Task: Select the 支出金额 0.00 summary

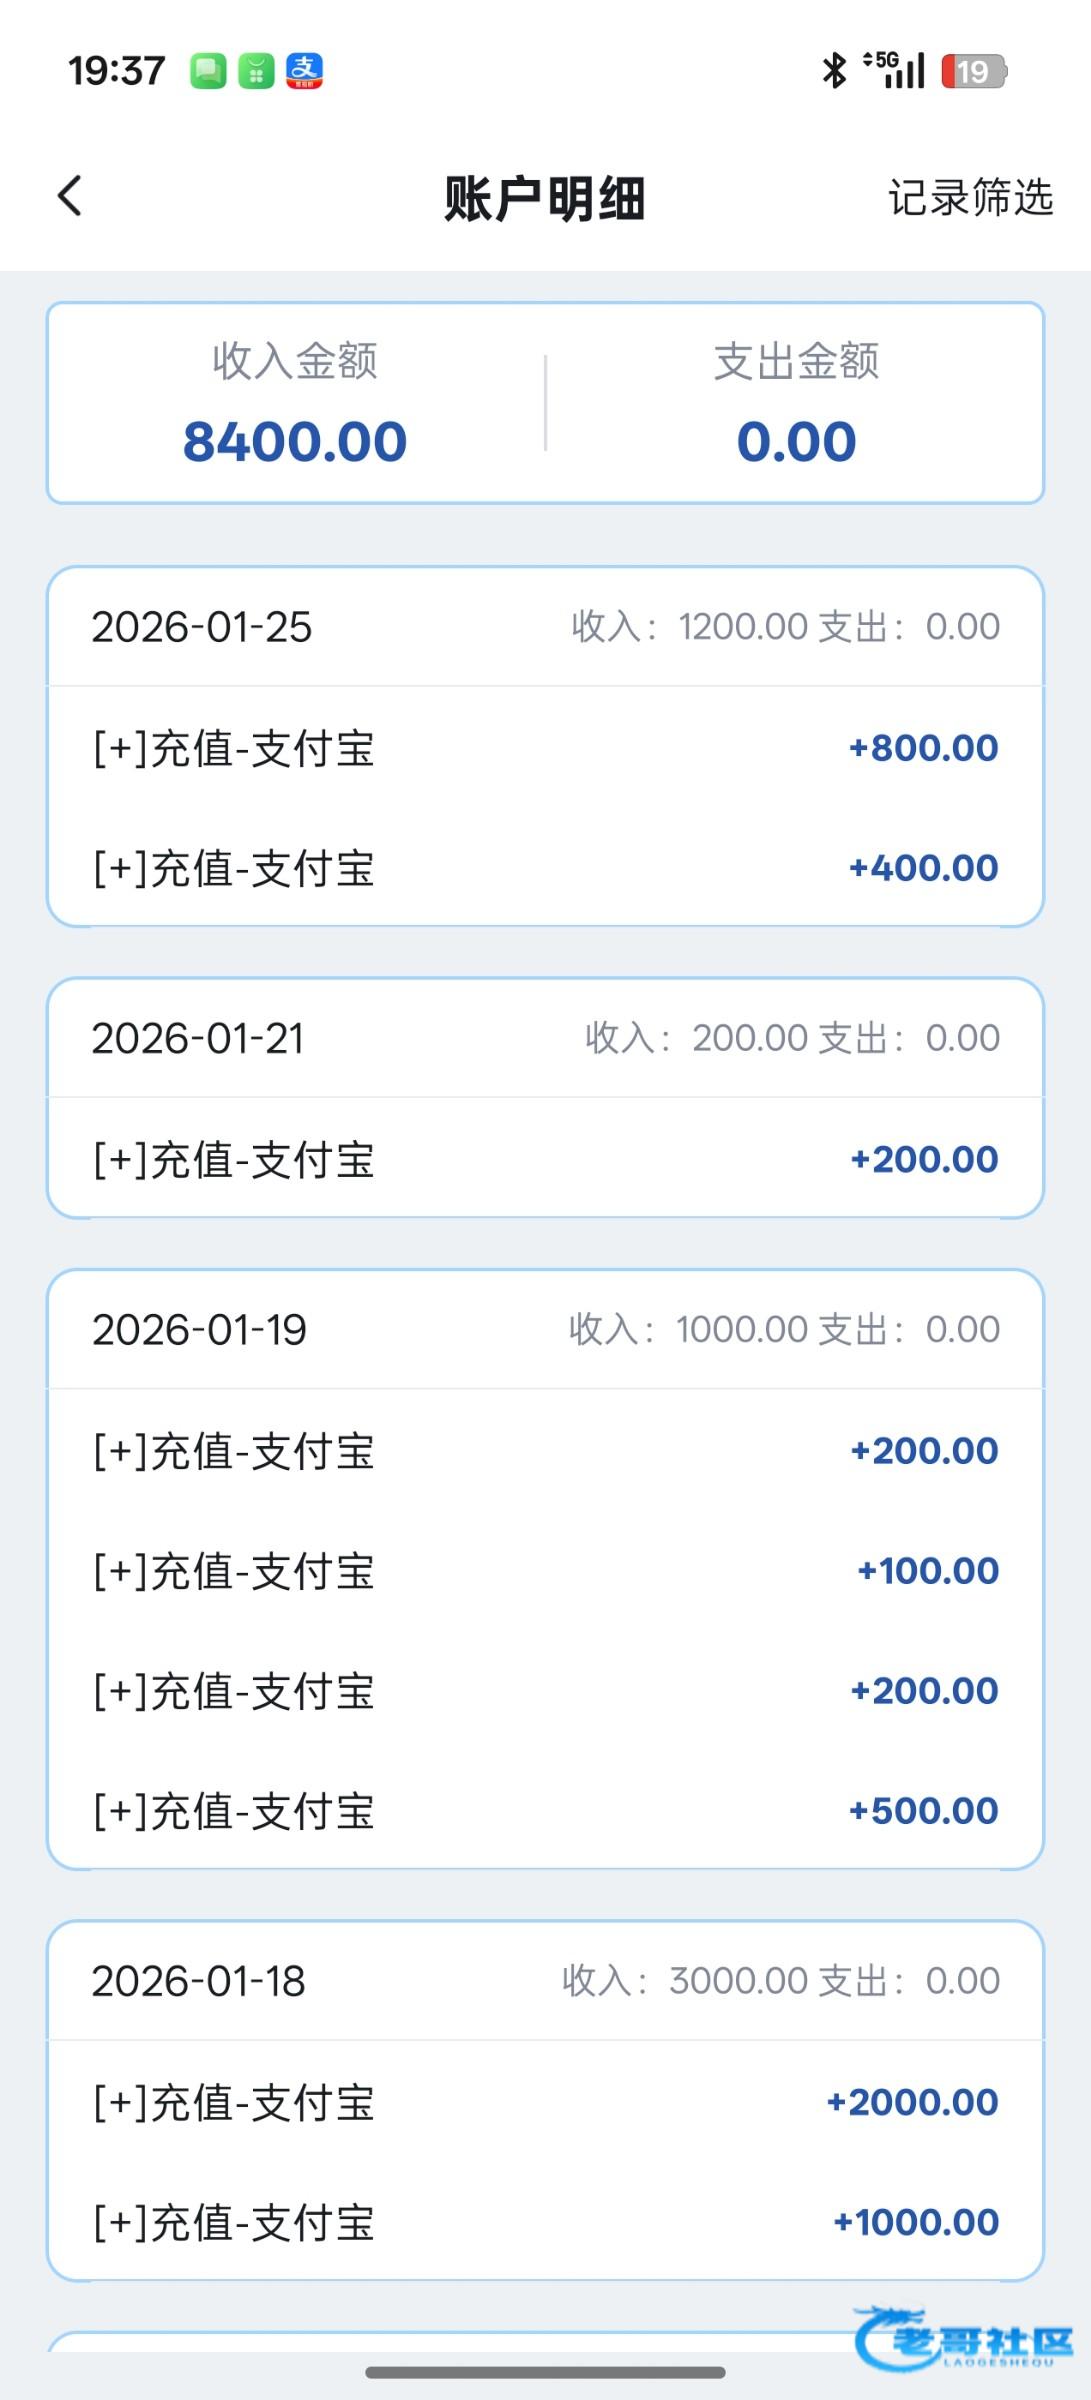Action: pyautogui.click(x=796, y=404)
